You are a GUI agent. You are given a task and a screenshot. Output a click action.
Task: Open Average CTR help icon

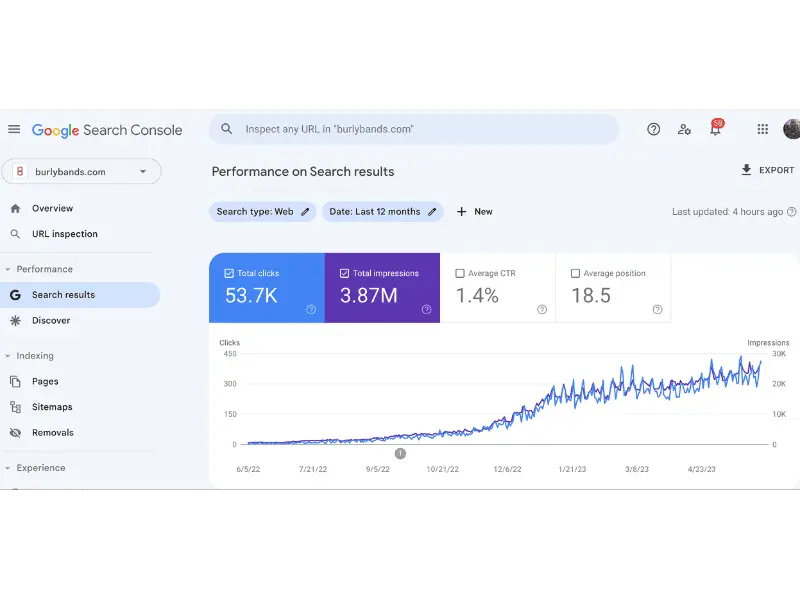point(542,309)
